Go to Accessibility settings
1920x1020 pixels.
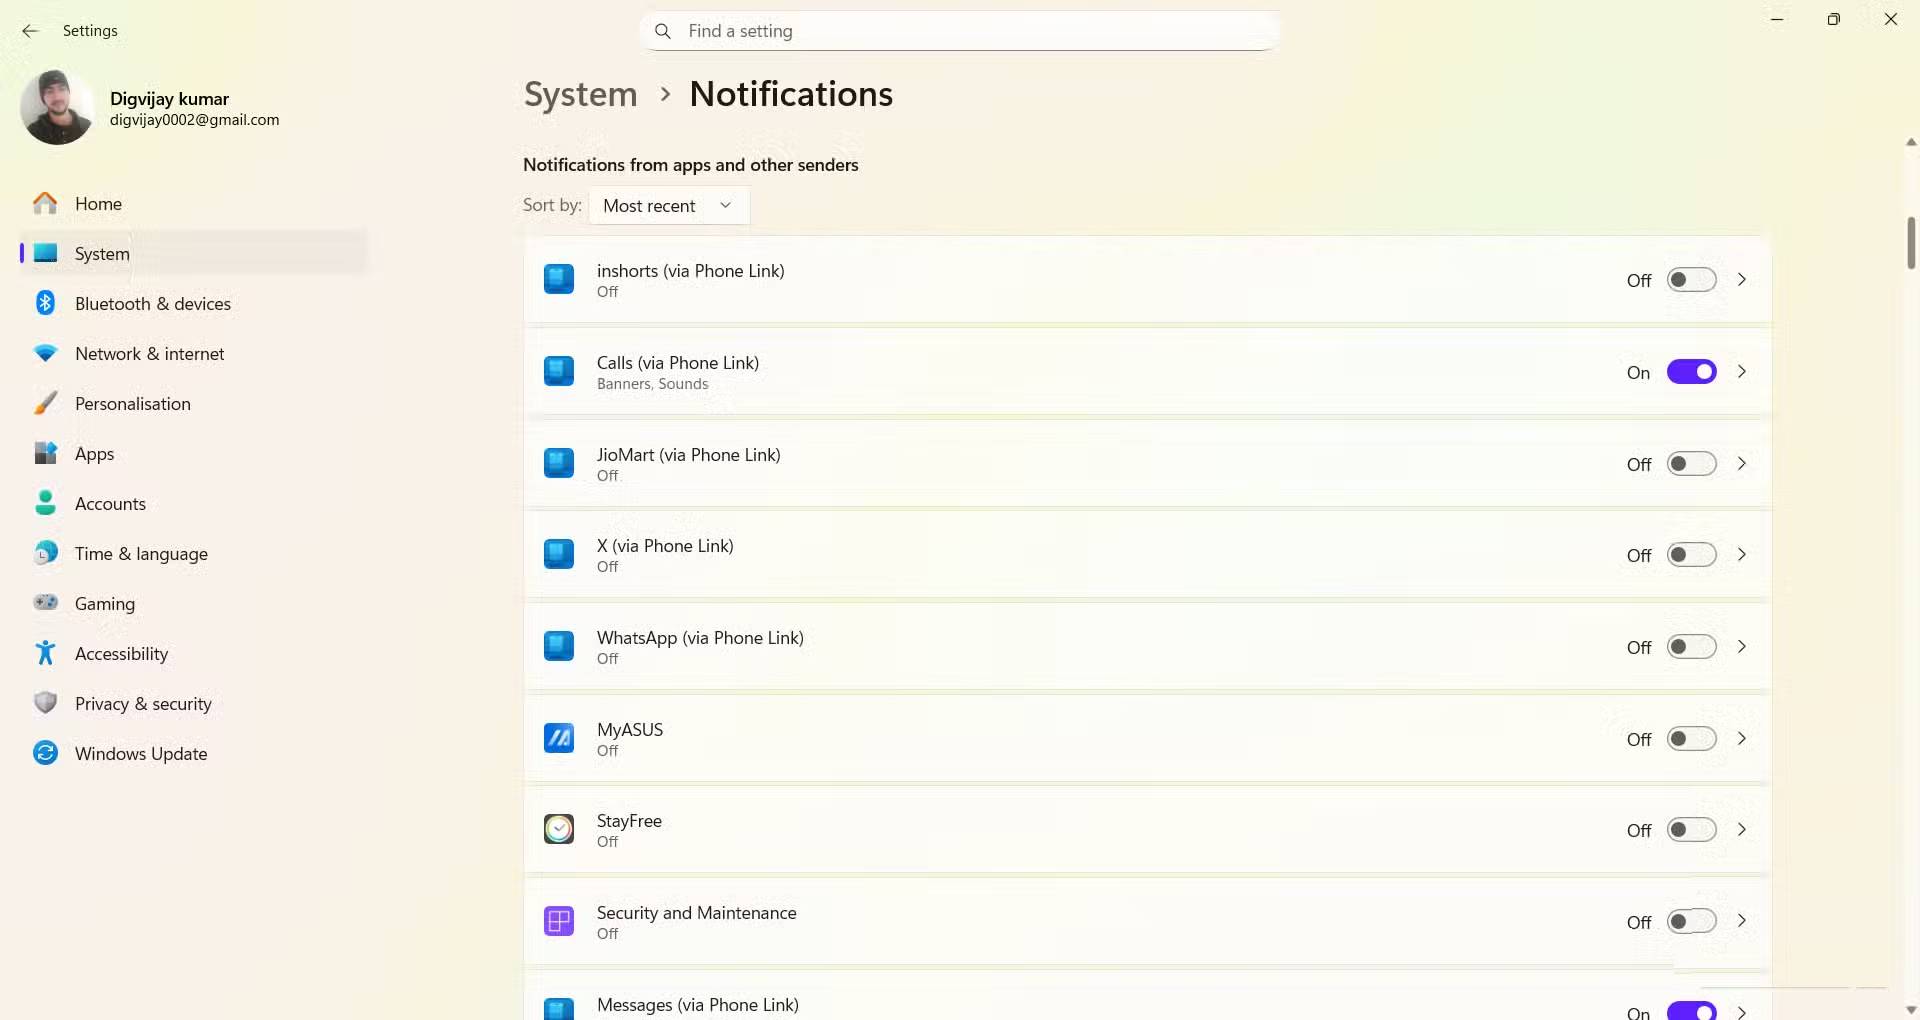[x=194, y=654]
